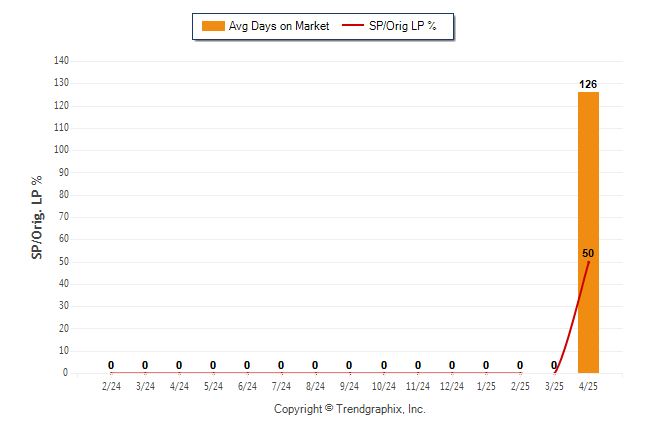This screenshot has height=434, width=646.
Task: Click the 10/24 x-axis label
Action: (384, 386)
